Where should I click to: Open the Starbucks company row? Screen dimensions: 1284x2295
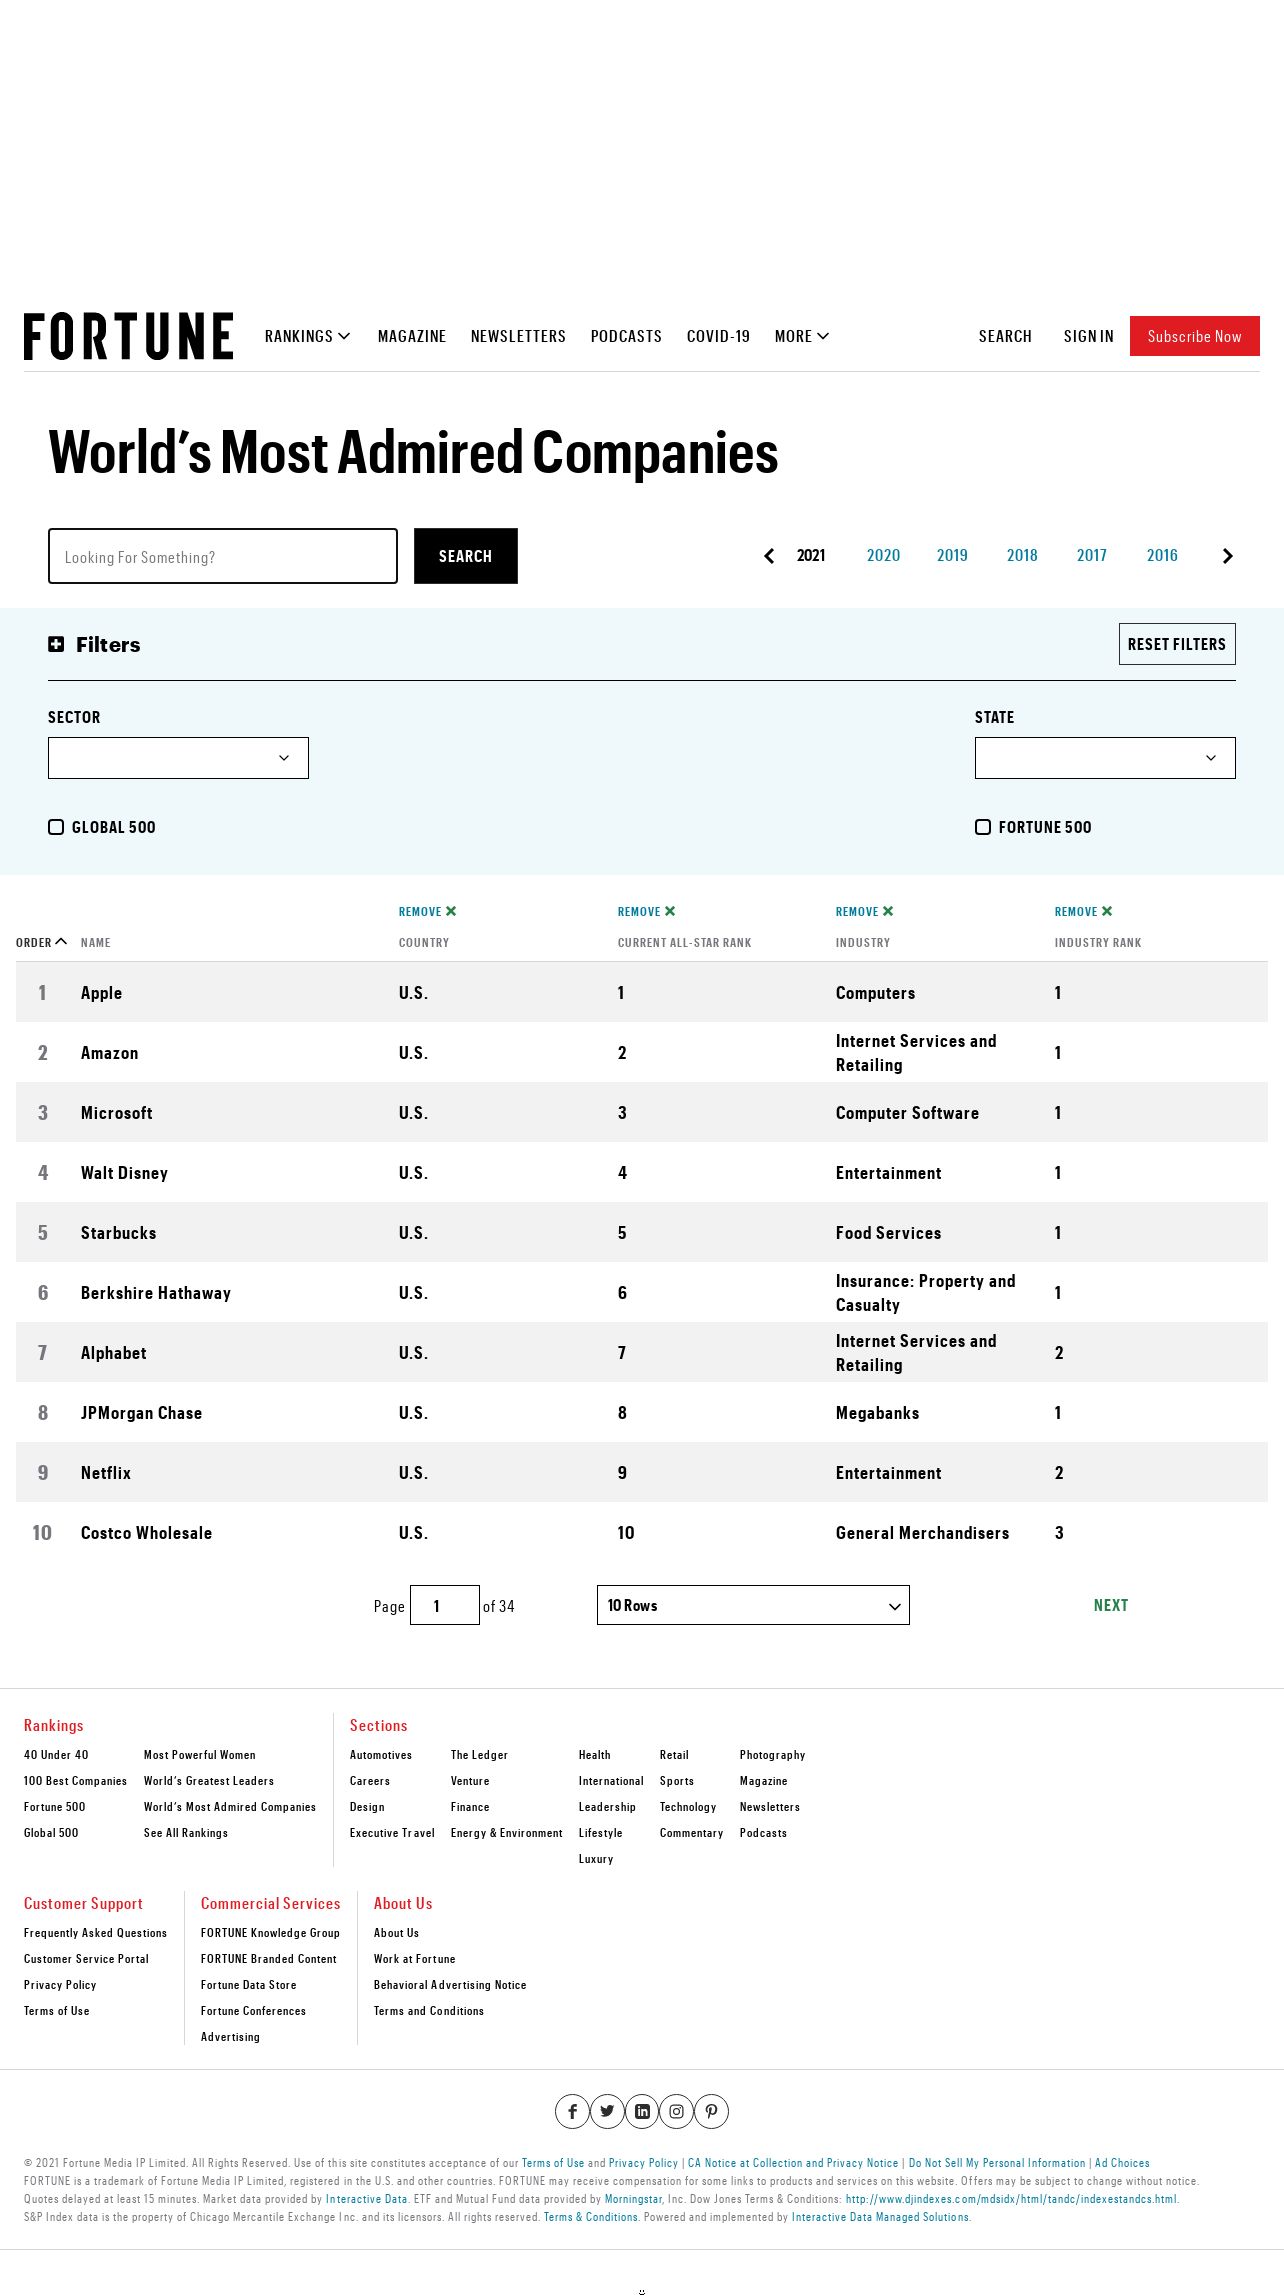click(x=642, y=1232)
